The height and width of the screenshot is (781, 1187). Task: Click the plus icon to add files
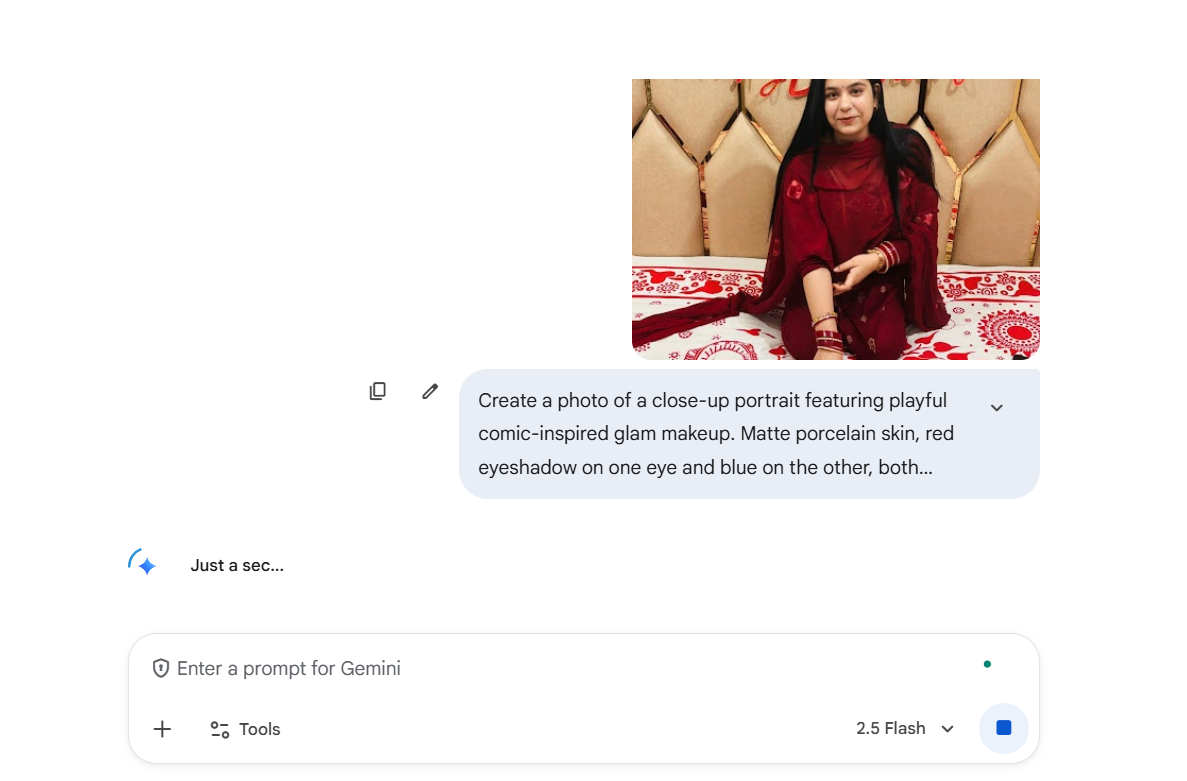tap(162, 729)
